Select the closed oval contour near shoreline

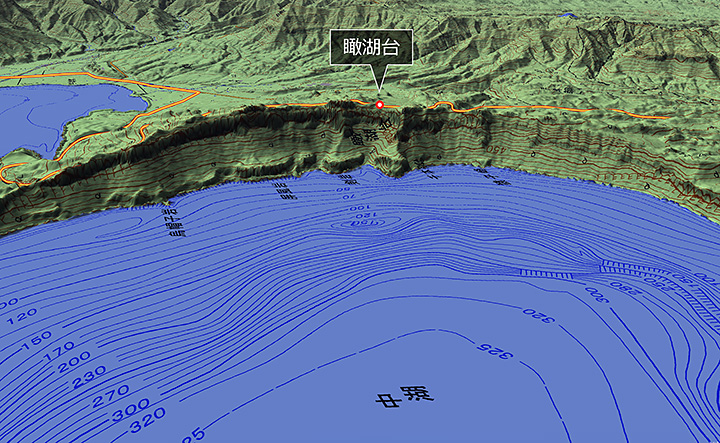coord(362,222)
